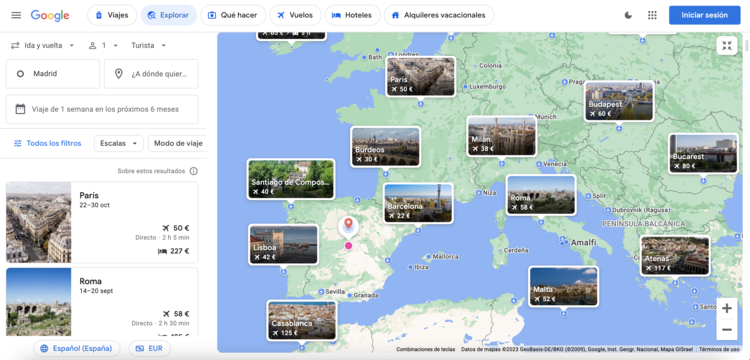The image size is (750, 360).
Task: Select Barcelona map card 22 €
Action: click(x=418, y=203)
